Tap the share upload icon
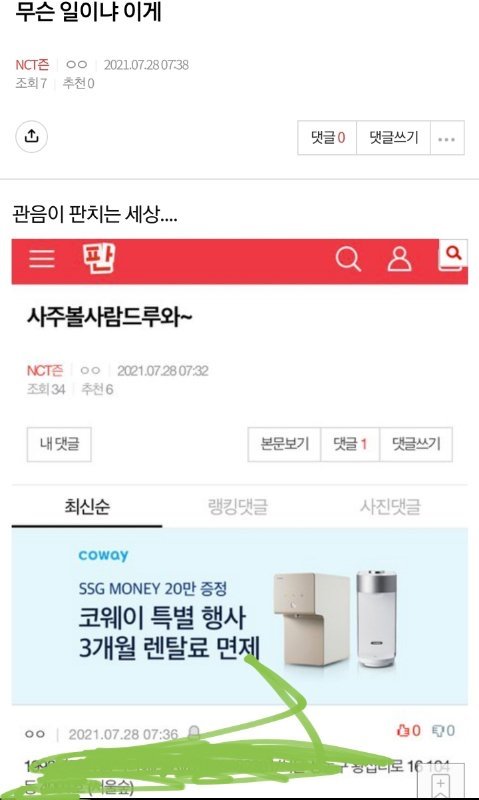The image size is (479, 800). pos(32,136)
